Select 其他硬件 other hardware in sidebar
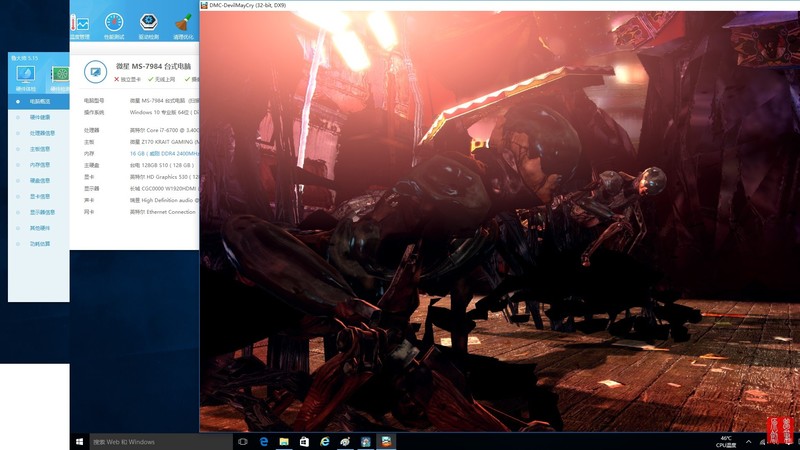800x450 pixels. point(39,228)
